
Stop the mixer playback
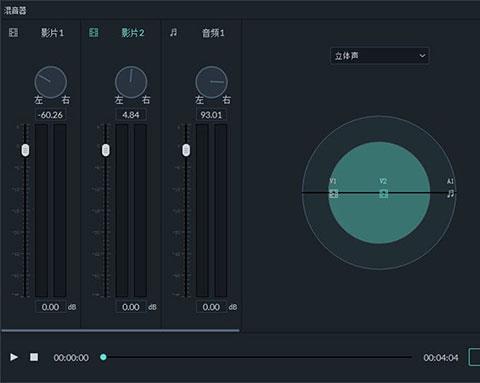tap(34, 357)
